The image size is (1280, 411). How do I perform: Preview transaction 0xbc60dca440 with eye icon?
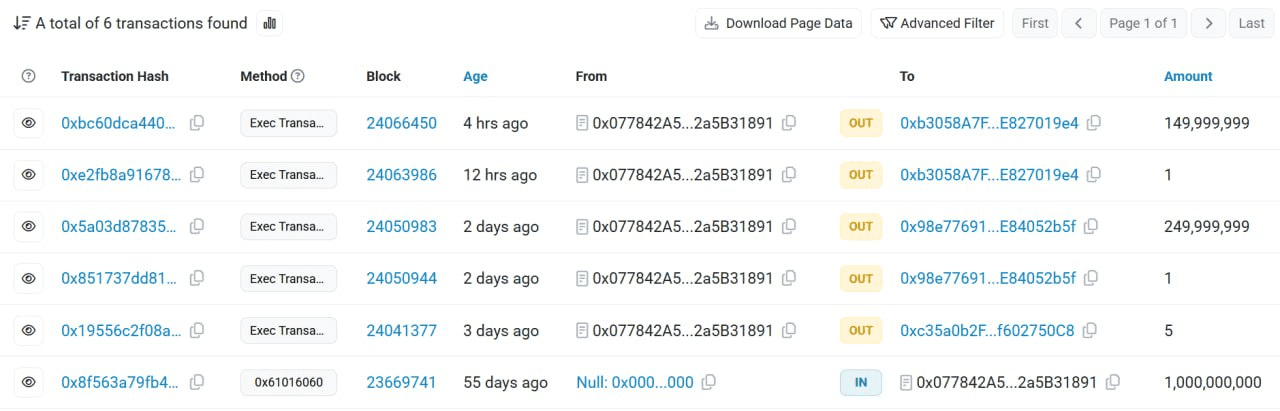click(29, 123)
